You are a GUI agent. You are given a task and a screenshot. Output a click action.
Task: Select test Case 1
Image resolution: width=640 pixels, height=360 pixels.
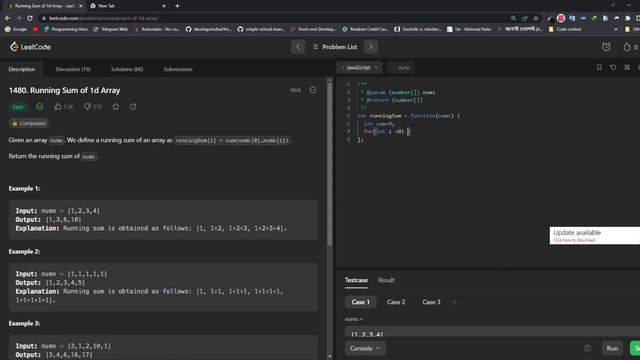click(x=360, y=302)
